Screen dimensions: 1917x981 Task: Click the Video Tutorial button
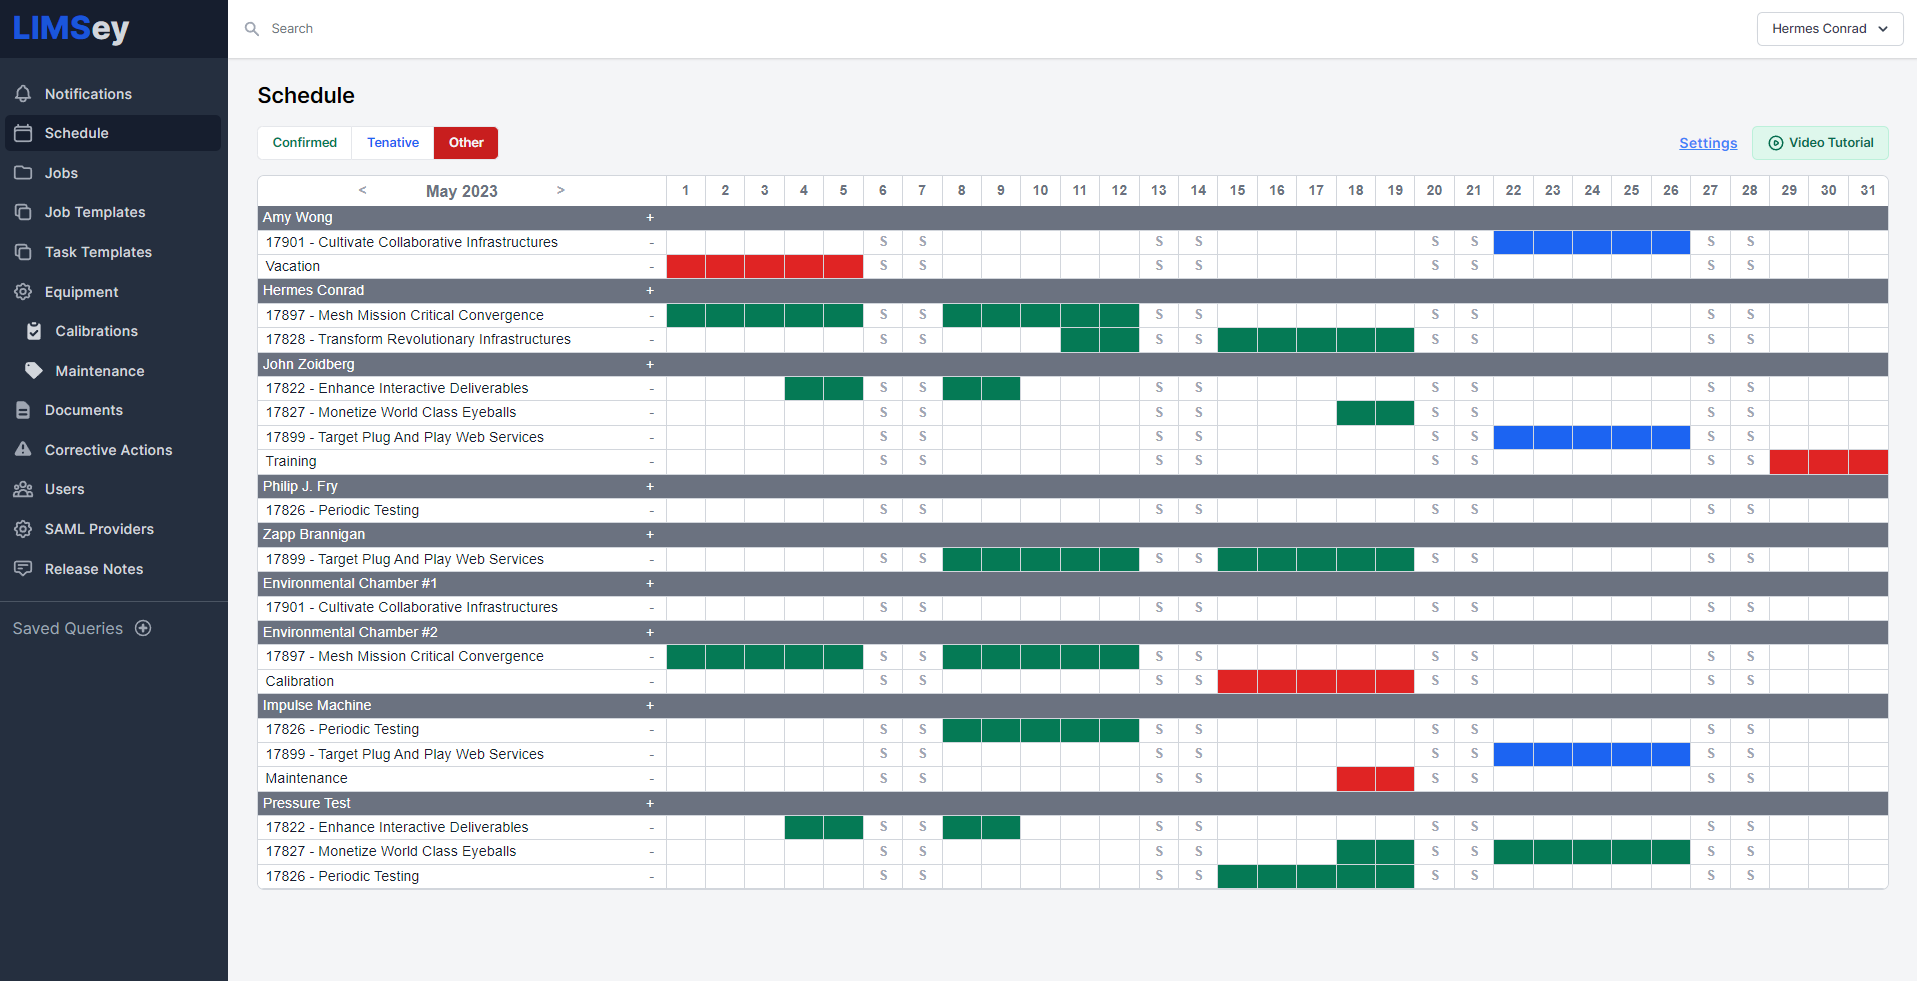[x=1820, y=143]
